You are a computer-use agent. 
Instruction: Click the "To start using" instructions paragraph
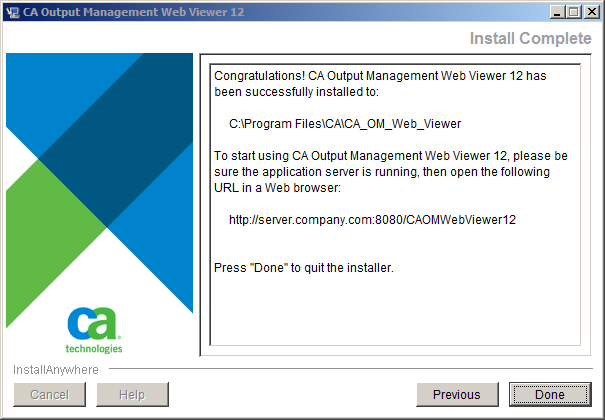pyautogui.click(x=391, y=172)
